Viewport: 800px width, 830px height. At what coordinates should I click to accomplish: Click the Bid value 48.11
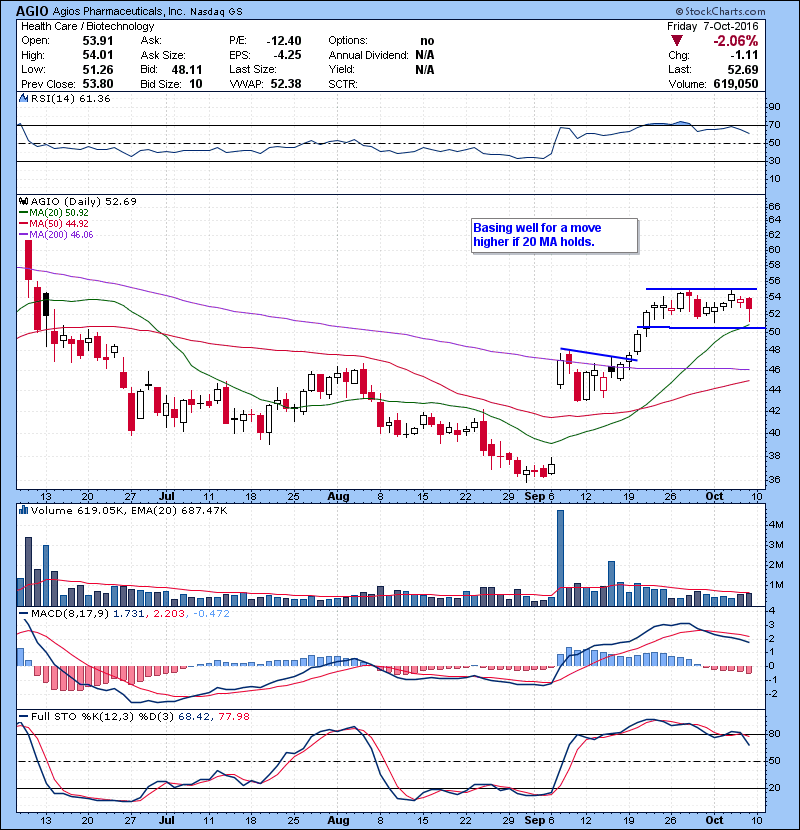[186, 70]
